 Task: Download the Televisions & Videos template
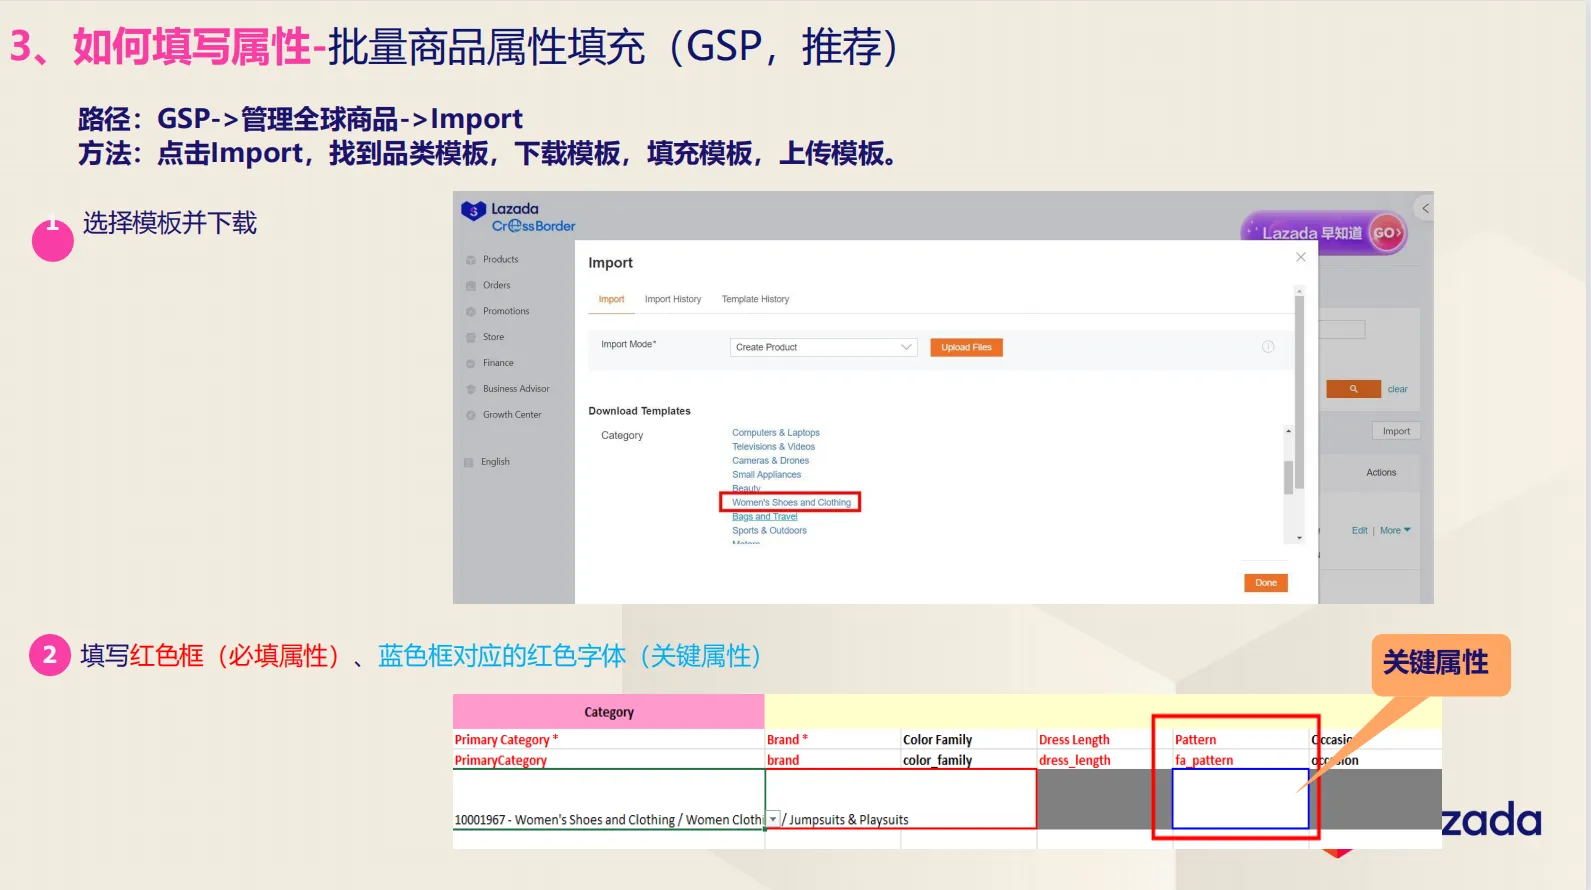(773, 447)
